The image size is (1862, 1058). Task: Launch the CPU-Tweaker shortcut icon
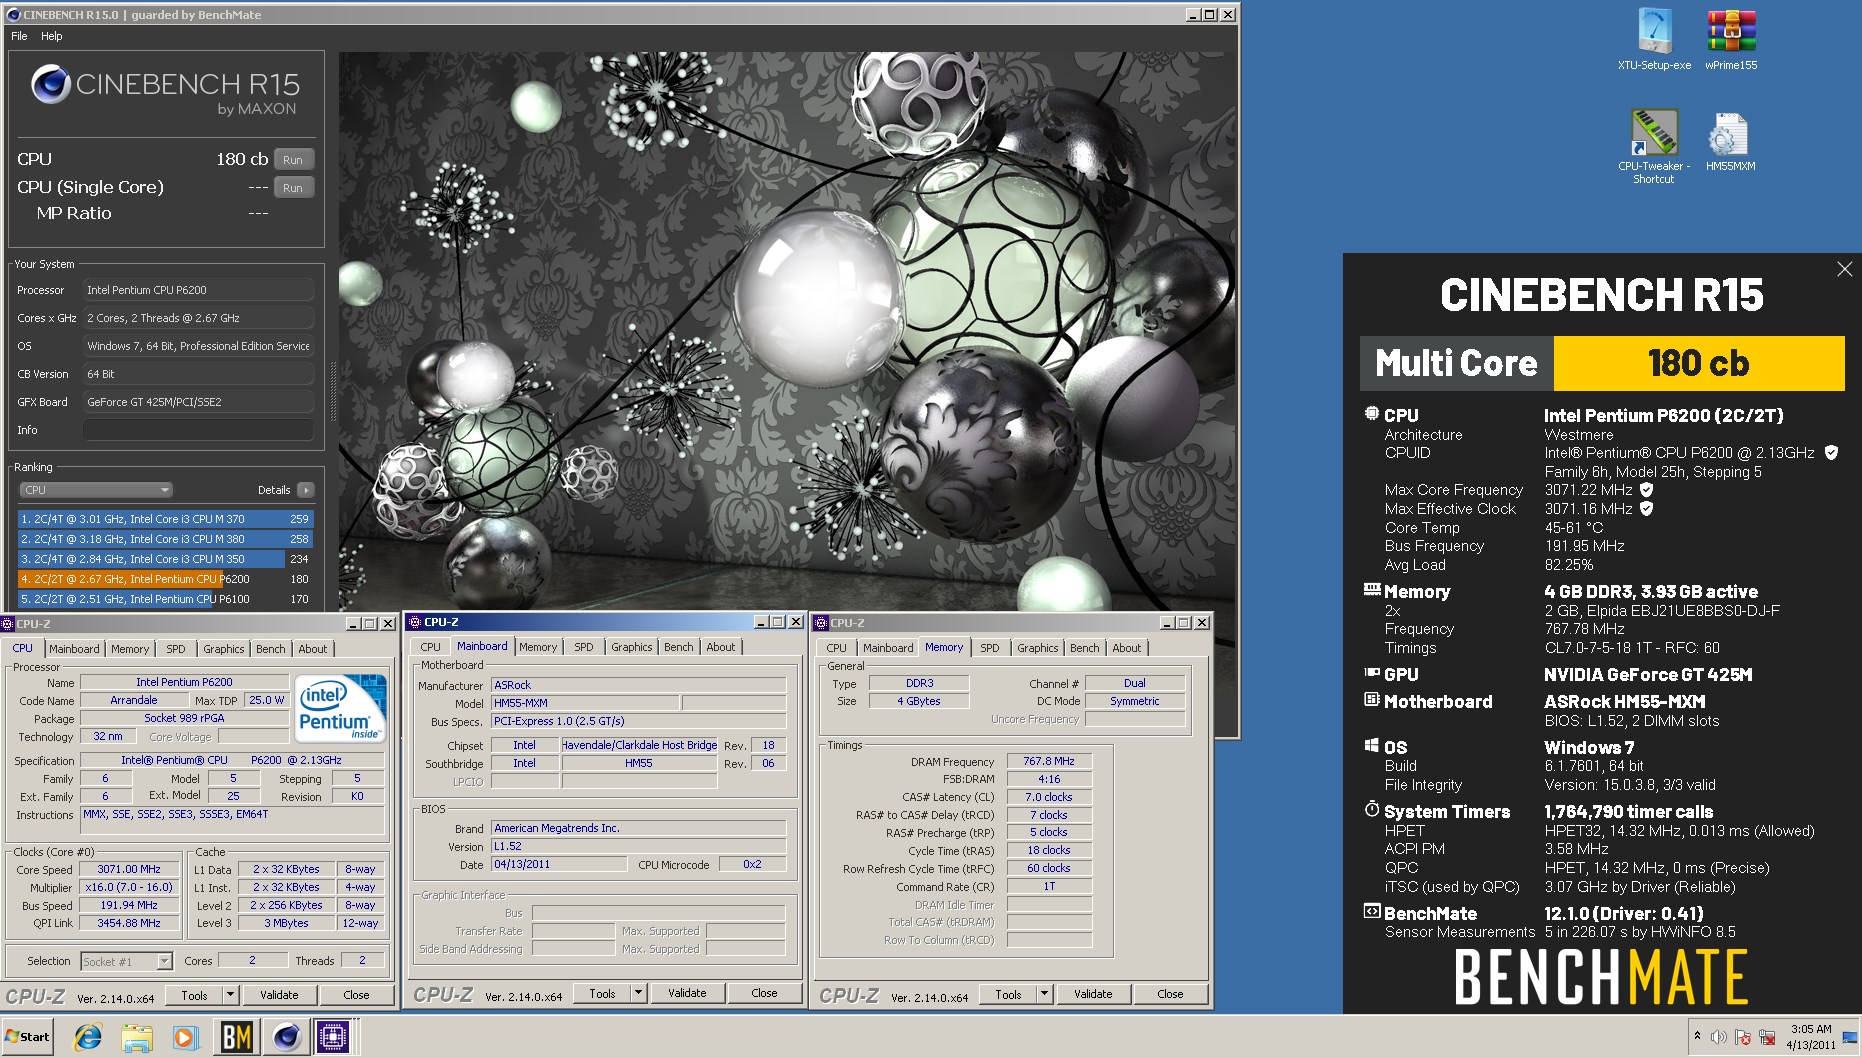(x=1654, y=133)
